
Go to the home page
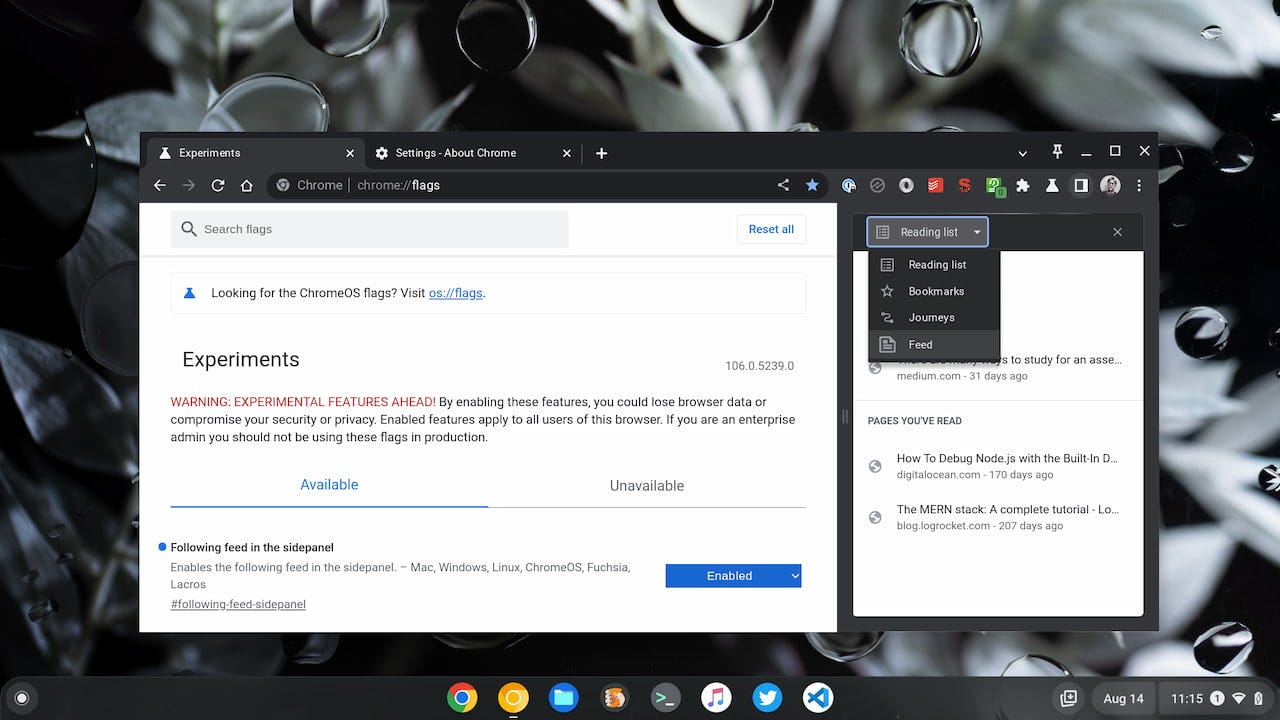(247, 185)
